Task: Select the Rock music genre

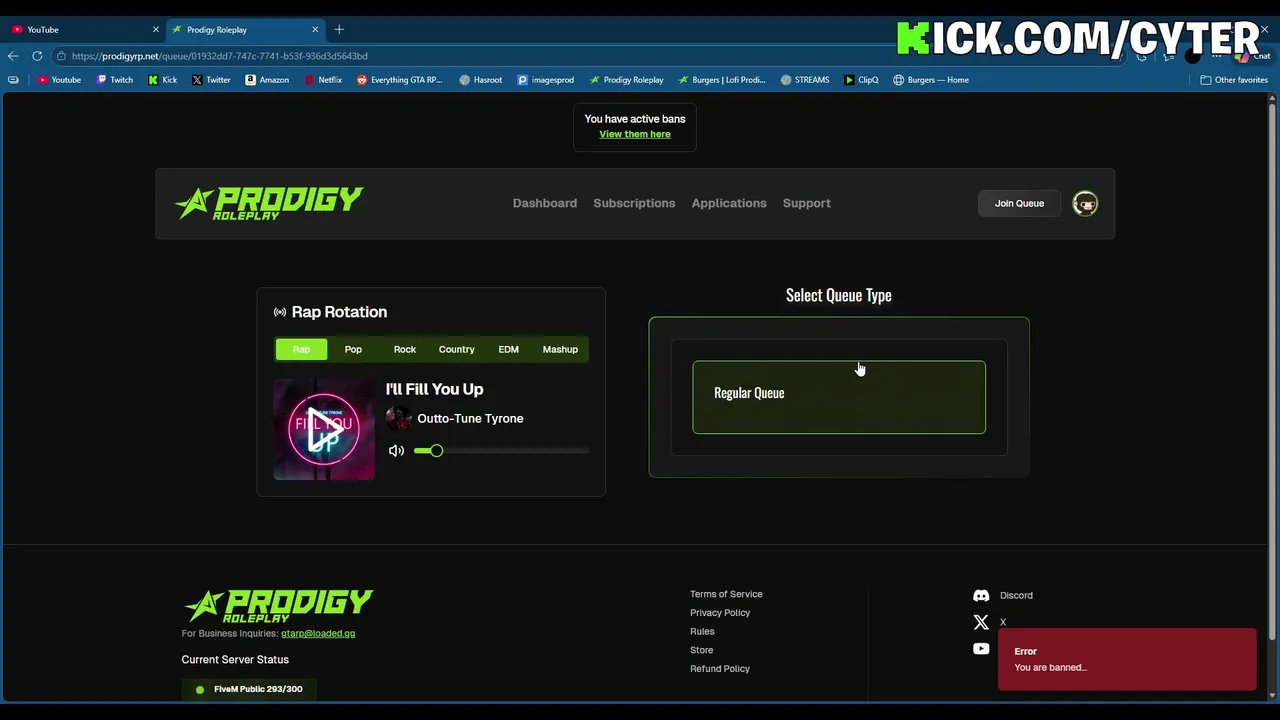Action: tap(405, 349)
